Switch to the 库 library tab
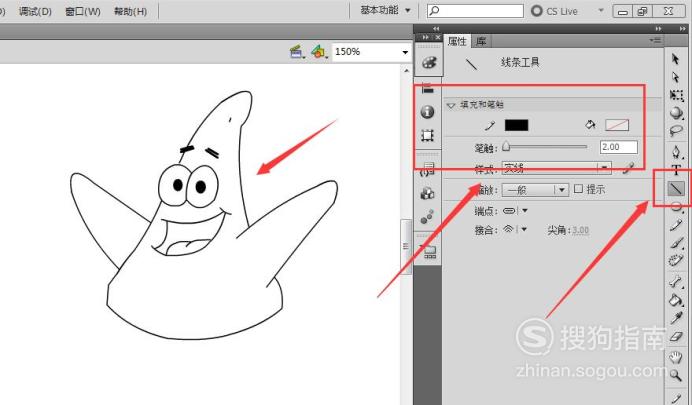This screenshot has height=405, width=692. [x=481, y=41]
